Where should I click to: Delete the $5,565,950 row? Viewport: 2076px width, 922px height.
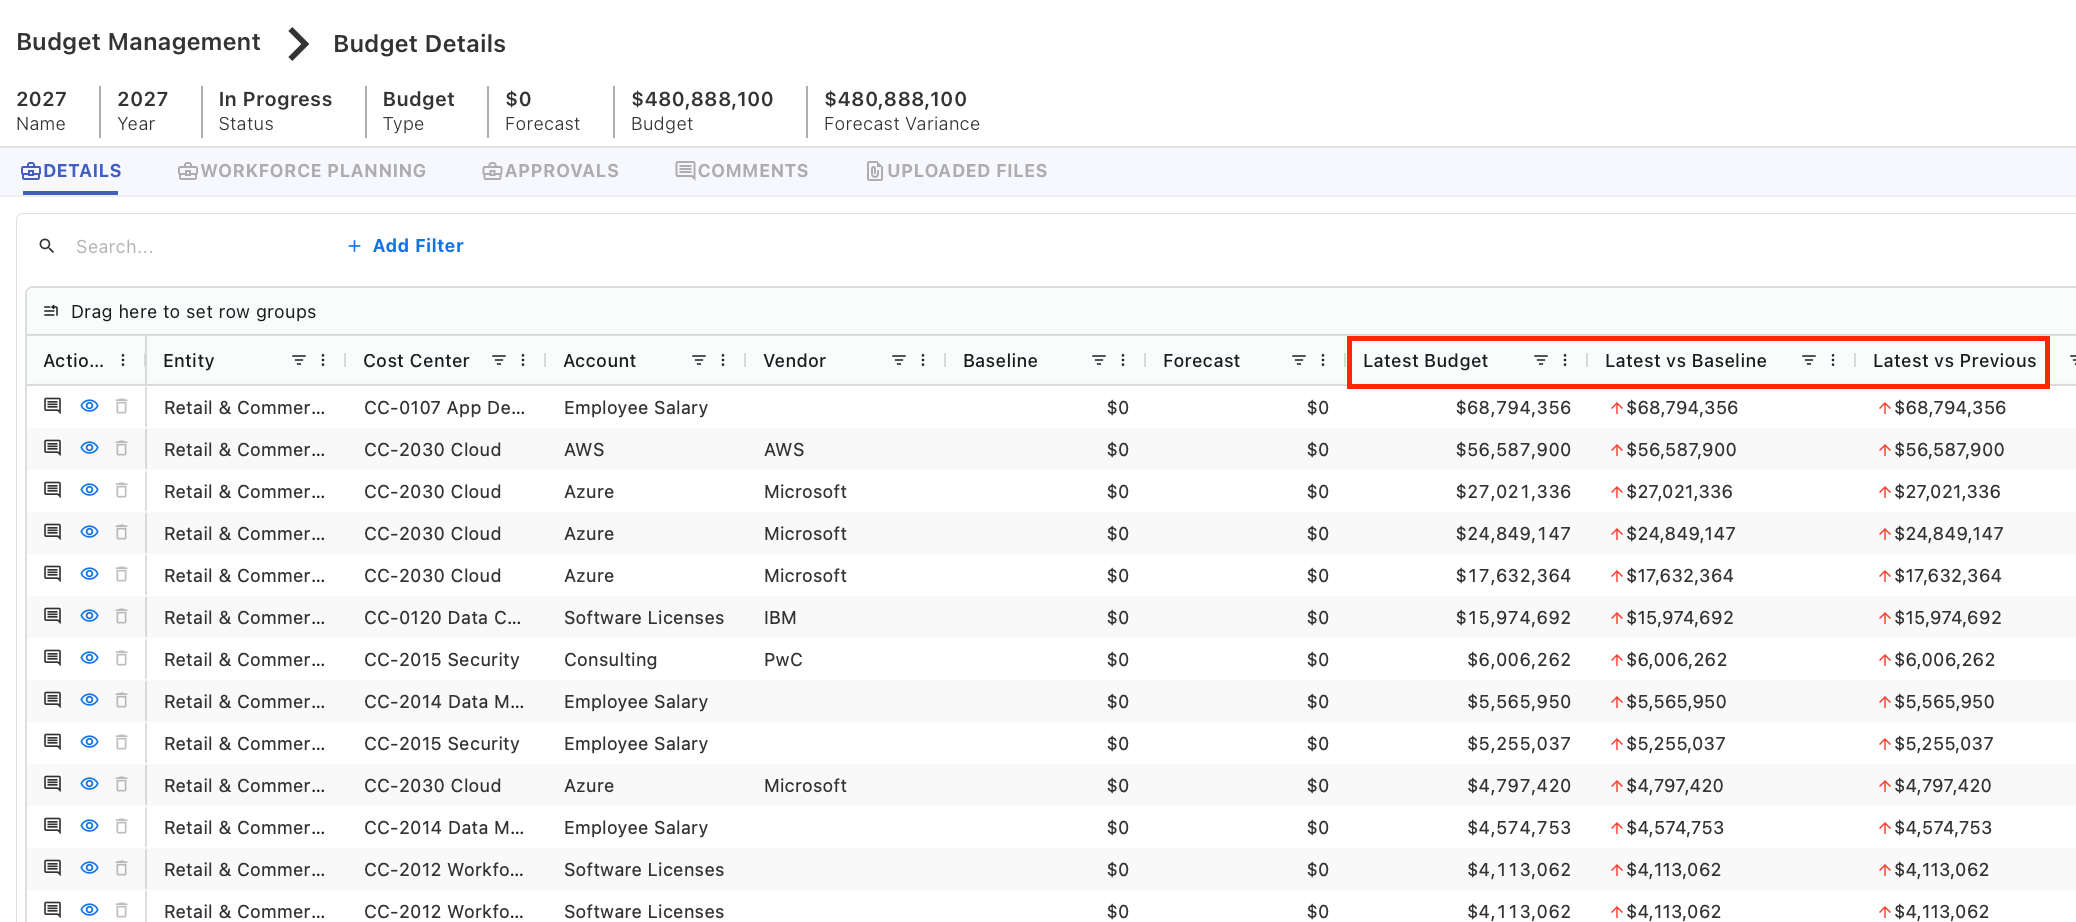coord(122,700)
